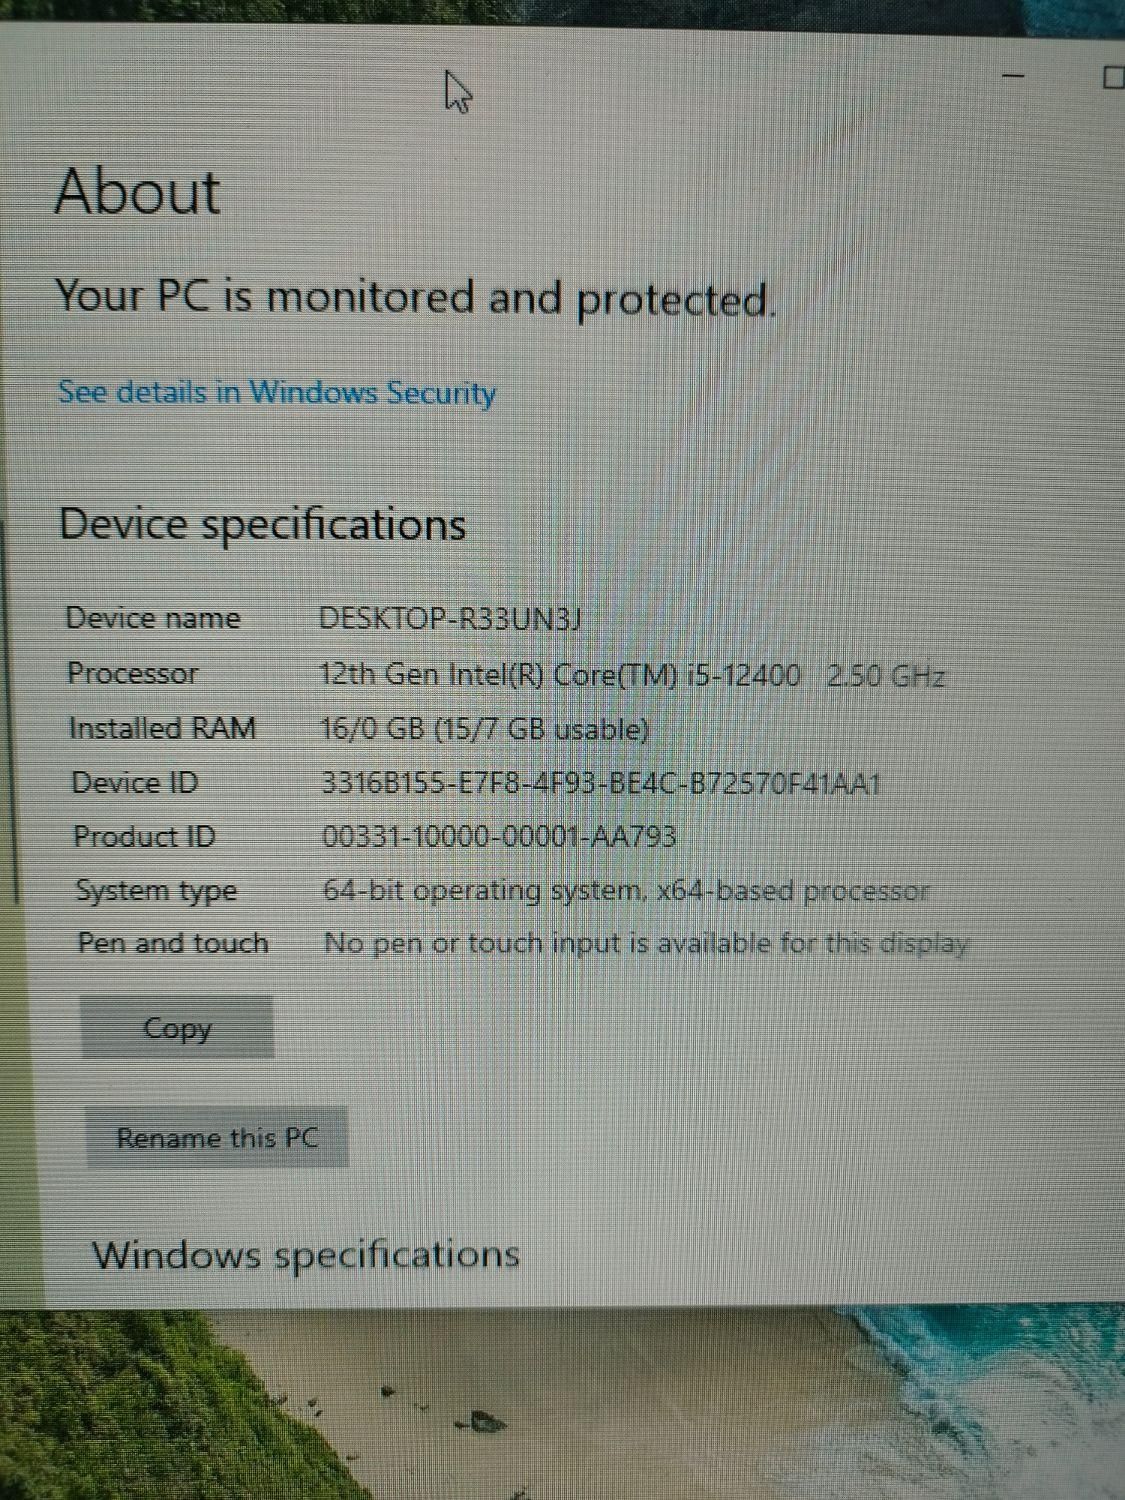1125x1500 pixels.
Task: Click the Installed RAM value
Action: pos(485,729)
